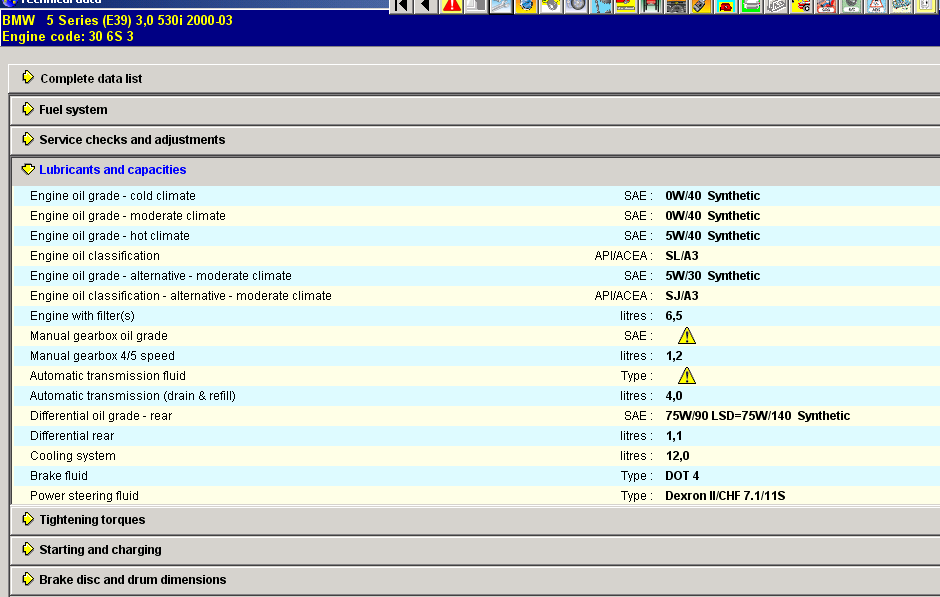This screenshot has width=940, height=597.
Task: Click the '4,0' litres transmission value
Action: click(x=674, y=396)
